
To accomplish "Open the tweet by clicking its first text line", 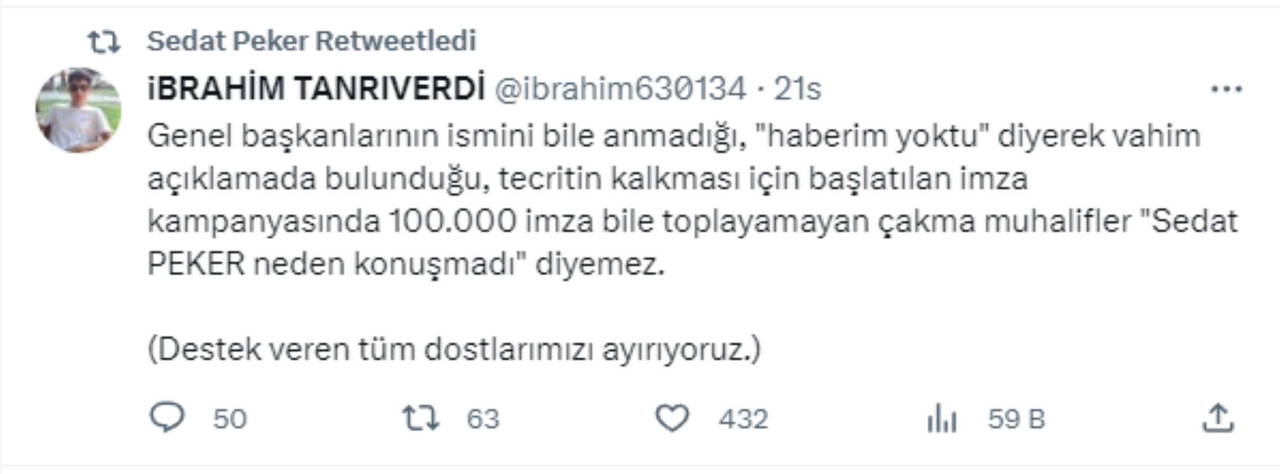I will point(673,137).
